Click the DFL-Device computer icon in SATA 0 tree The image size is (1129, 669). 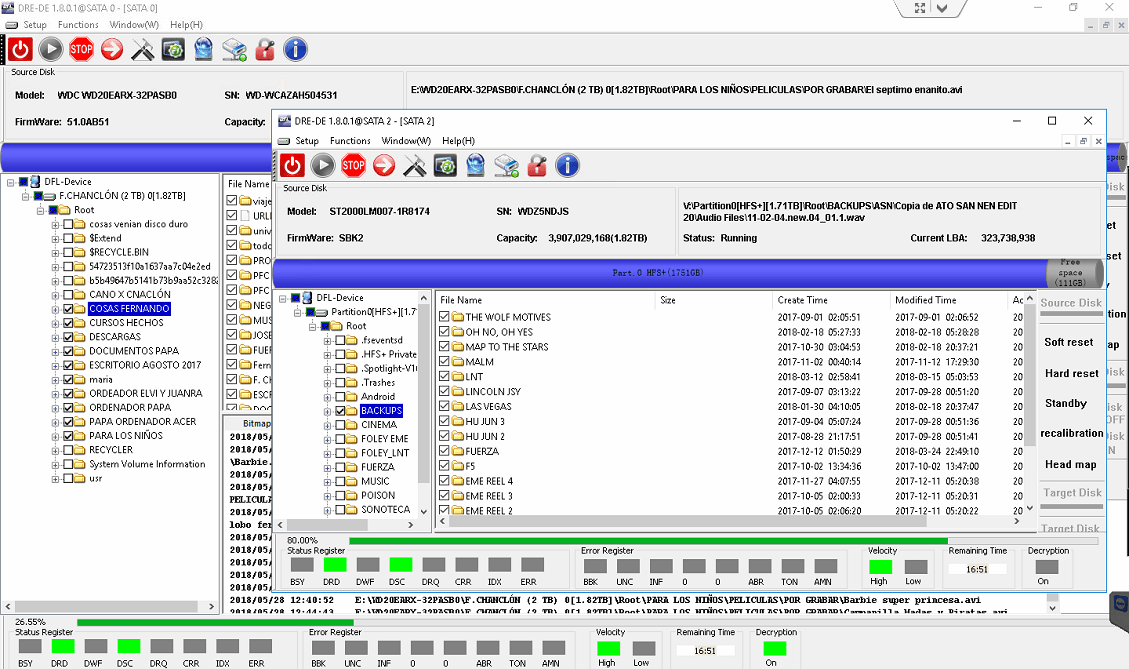pos(35,181)
